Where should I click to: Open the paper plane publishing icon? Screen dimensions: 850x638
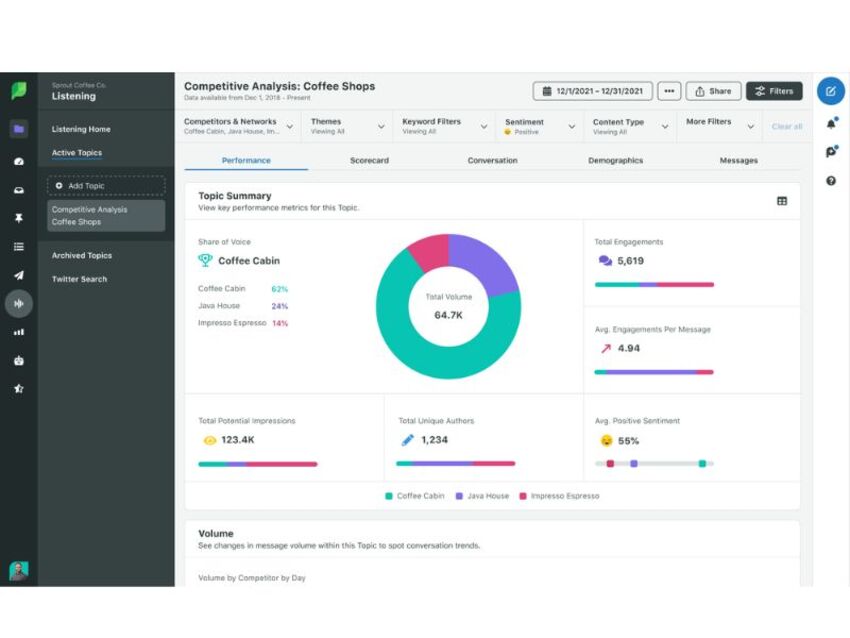tap(19, 275)
